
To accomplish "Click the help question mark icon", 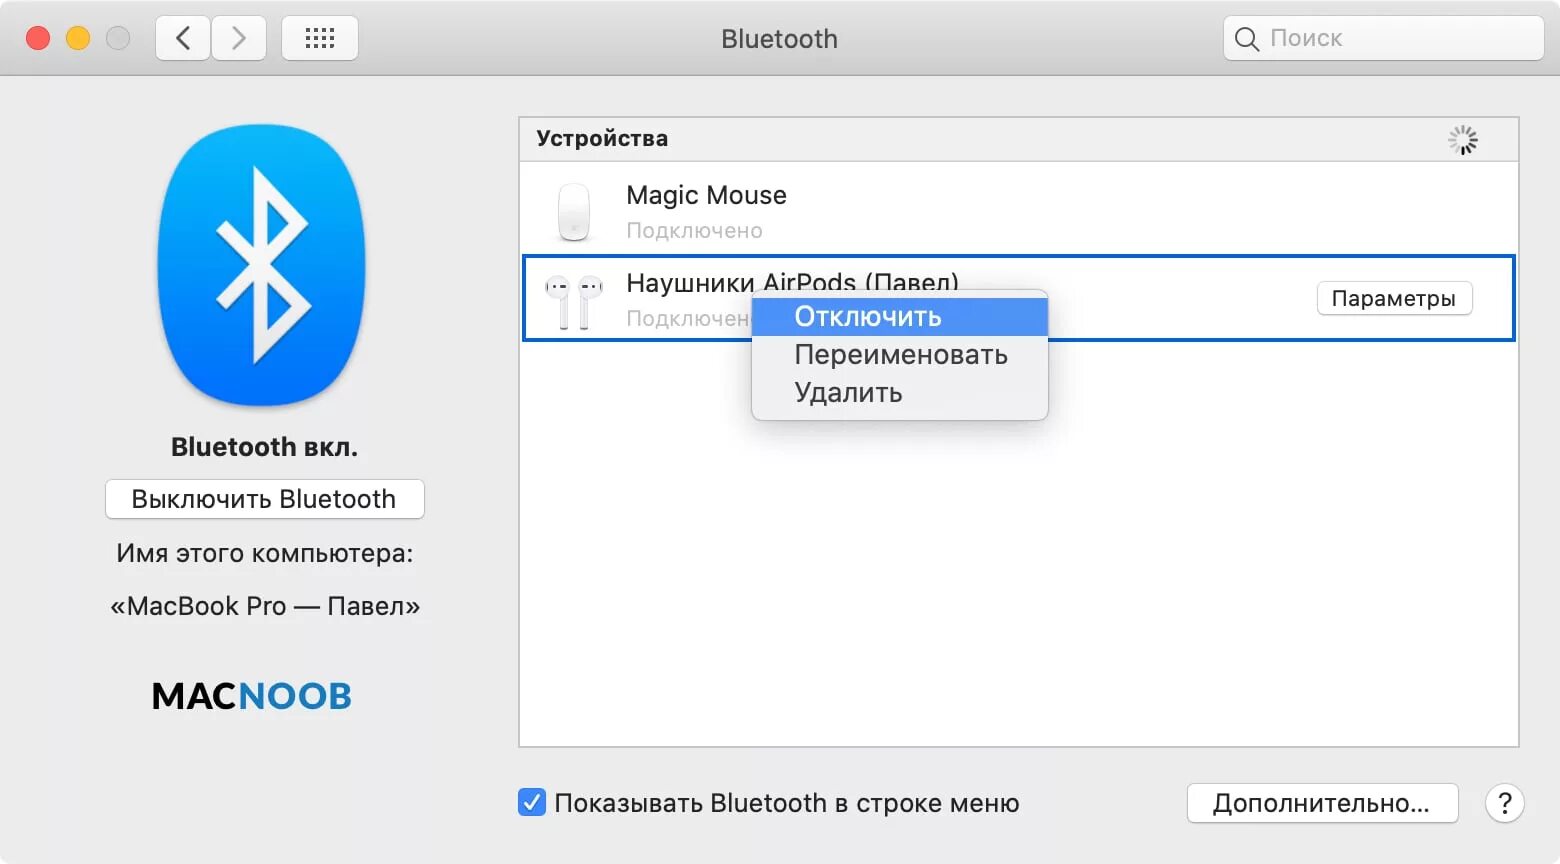I will [x=1506, y=803].
